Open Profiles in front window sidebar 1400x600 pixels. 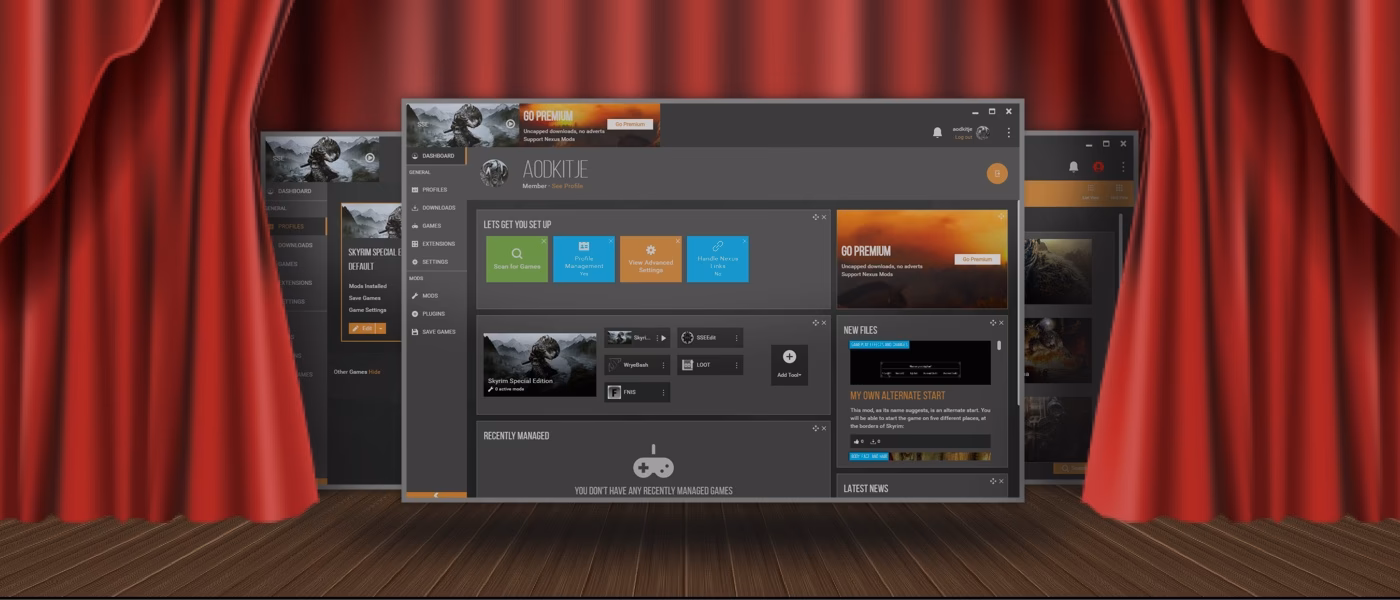[x=436, y=189]
